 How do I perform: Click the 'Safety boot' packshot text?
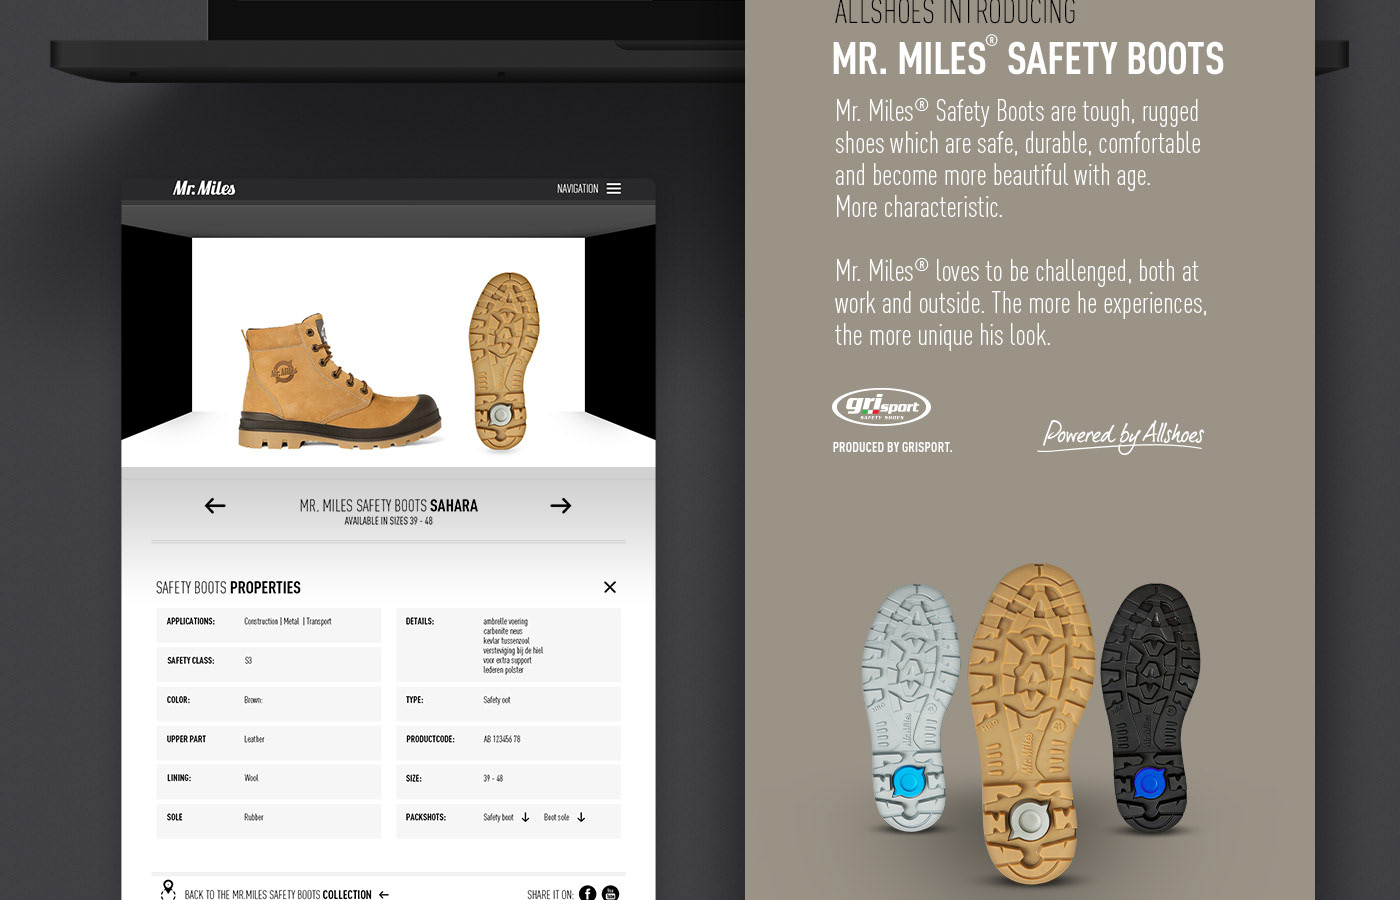click(x=498, y=818)
